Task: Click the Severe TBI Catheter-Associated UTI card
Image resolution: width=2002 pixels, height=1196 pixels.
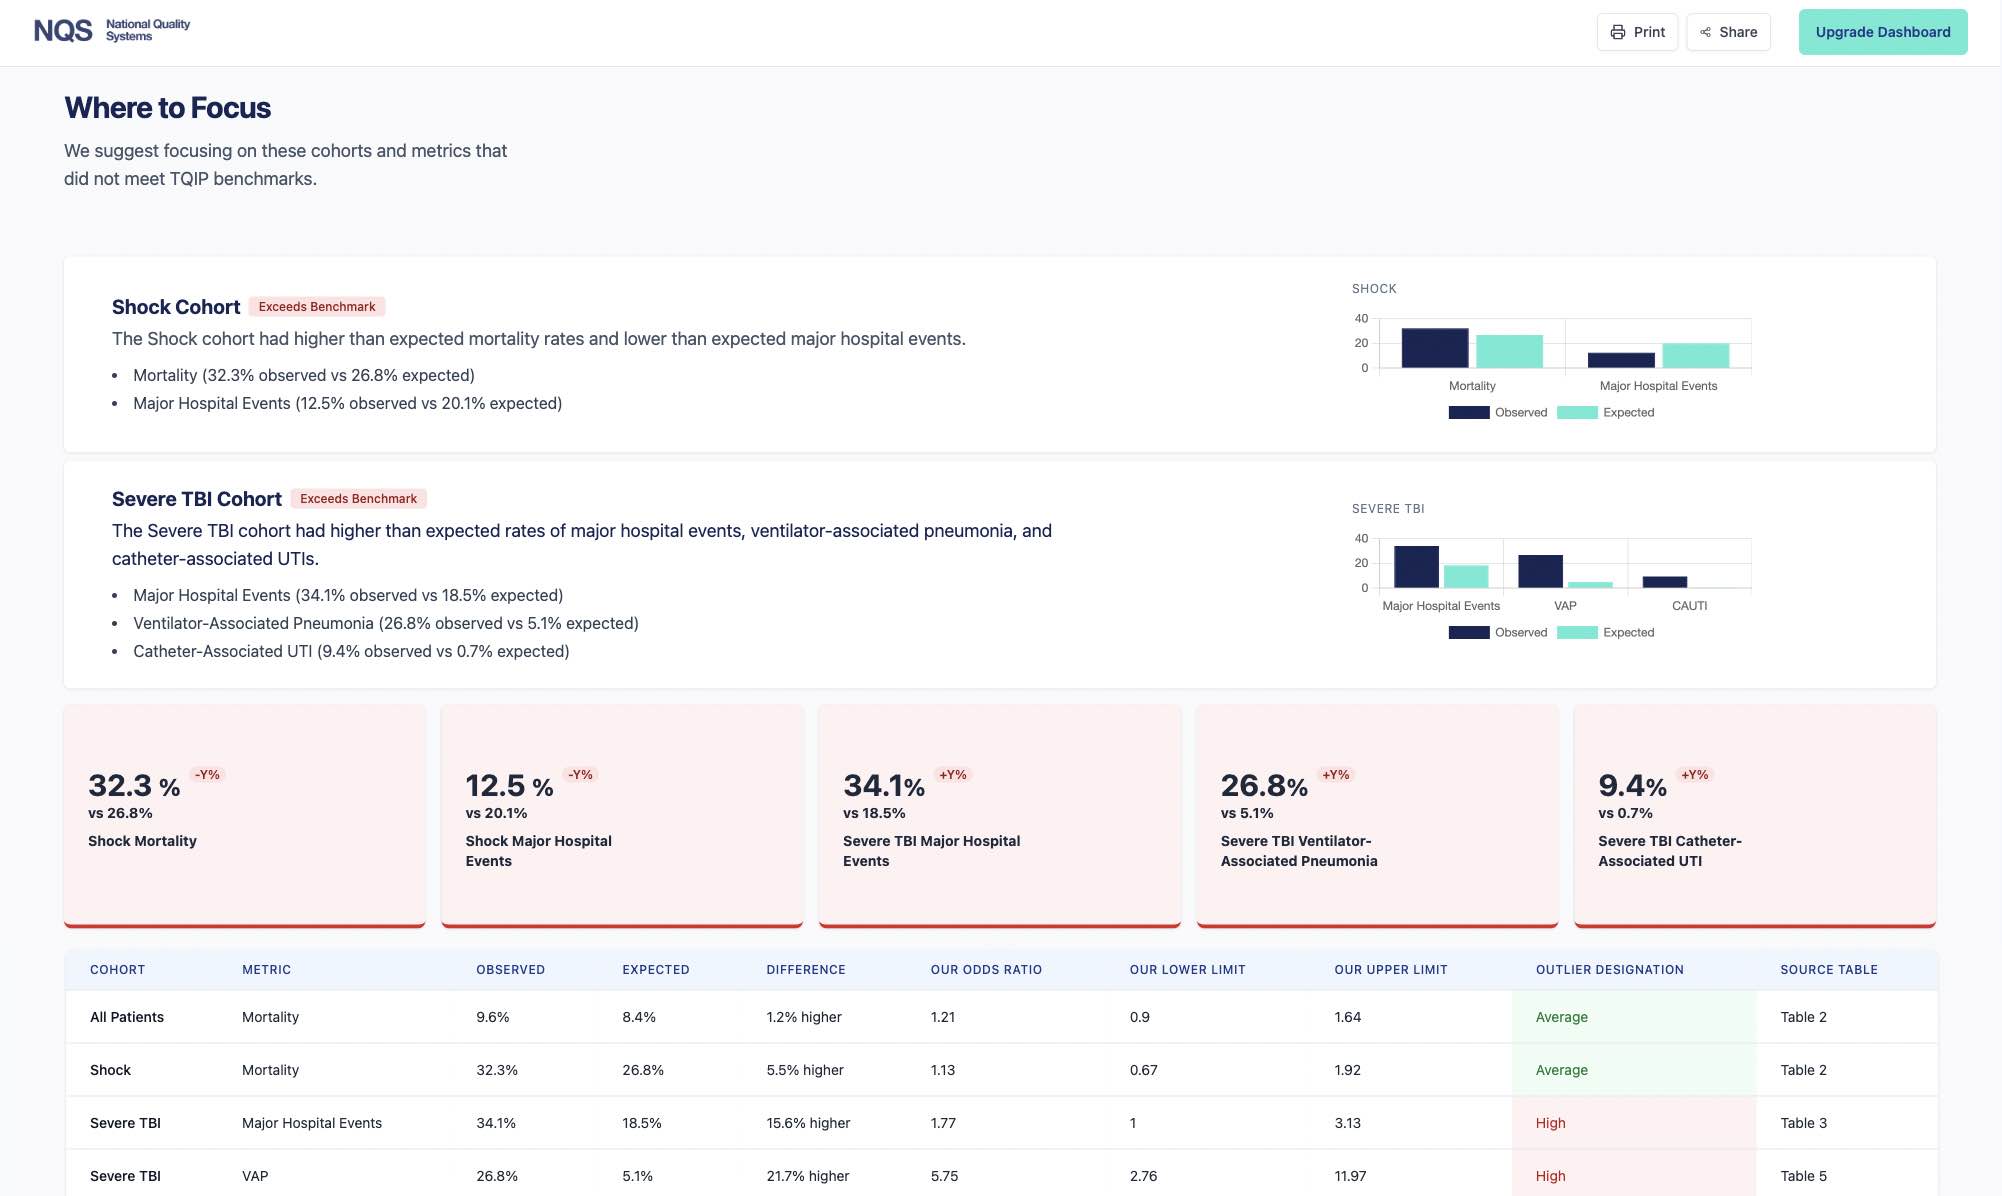Action: coord(1755,816)
